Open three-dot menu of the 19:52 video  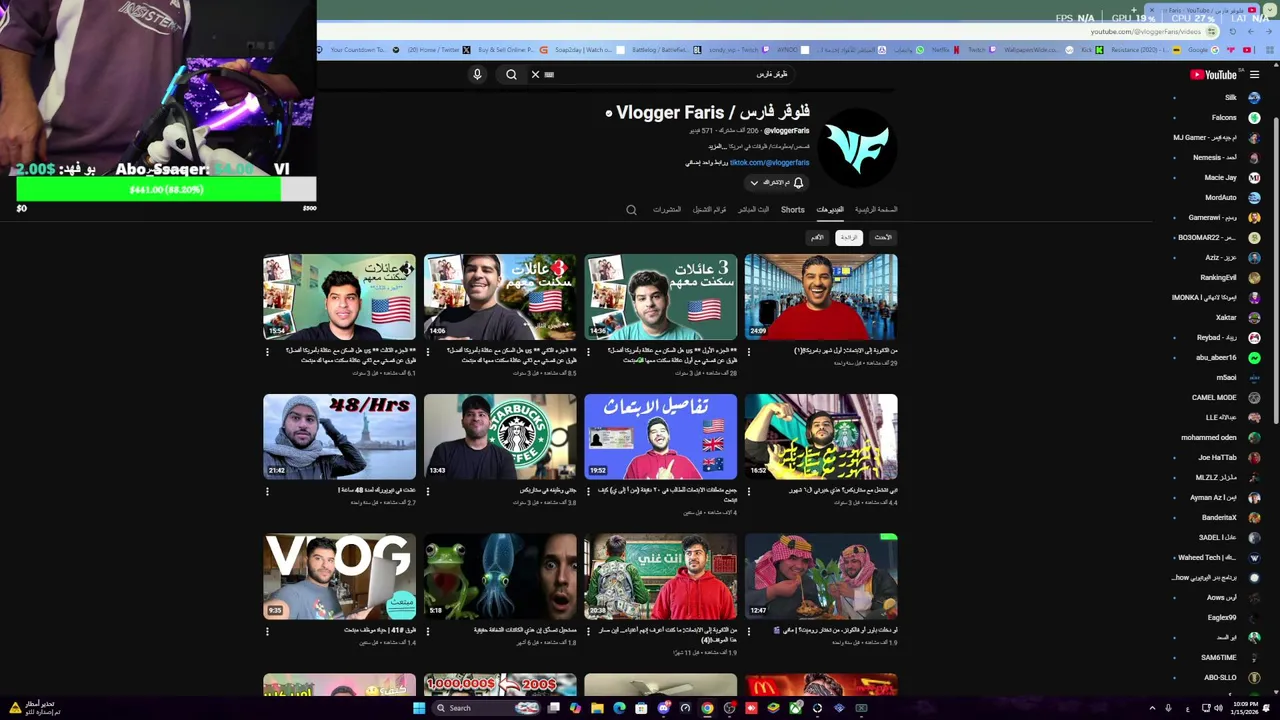tap(588, 491)
